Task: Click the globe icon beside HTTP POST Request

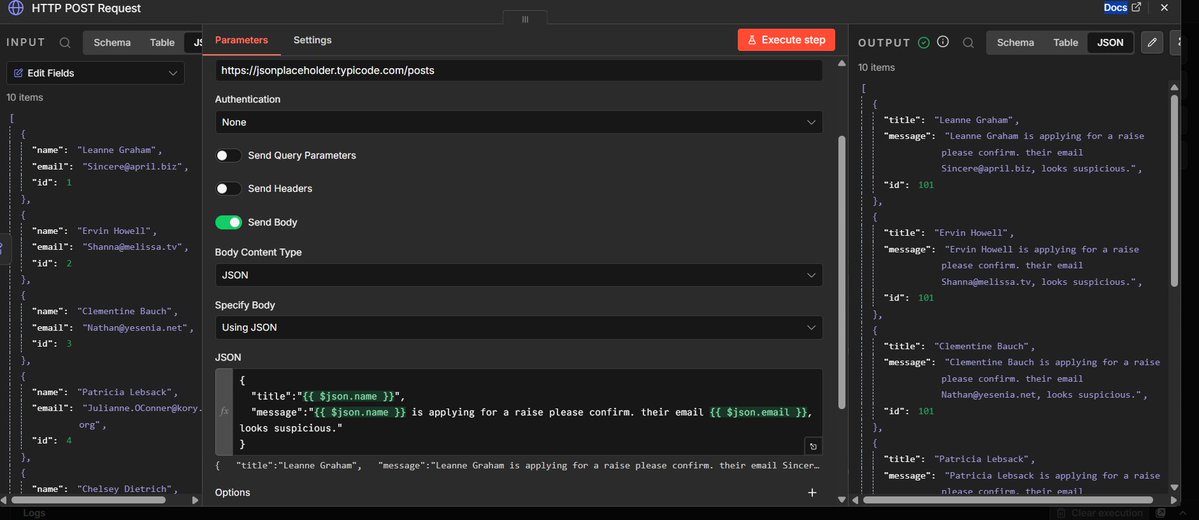Action: coord(15,8)
